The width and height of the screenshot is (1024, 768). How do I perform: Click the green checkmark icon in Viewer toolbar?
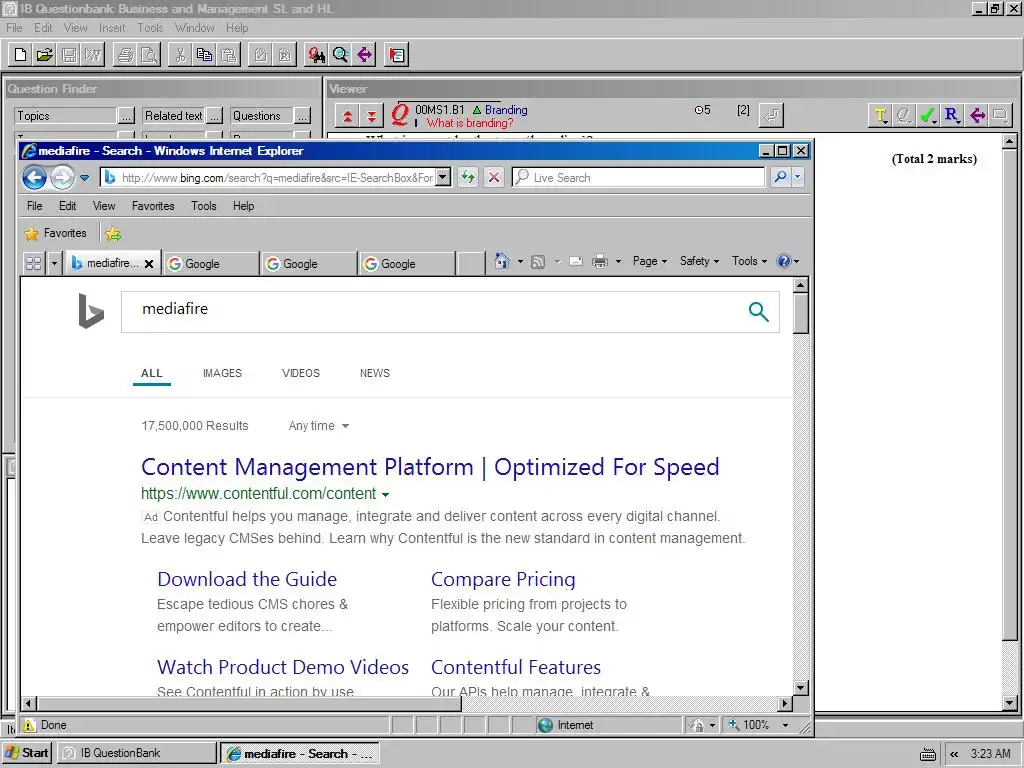927,116
